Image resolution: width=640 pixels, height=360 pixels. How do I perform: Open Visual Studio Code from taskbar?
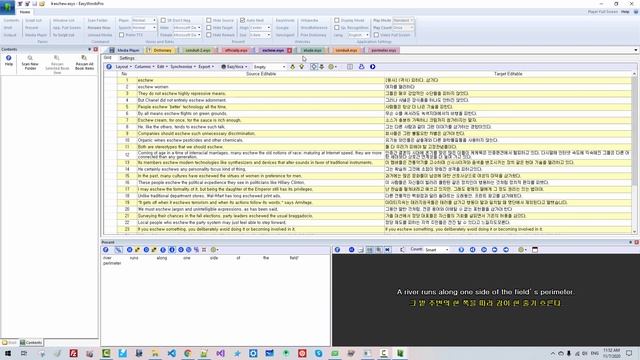(171, 353)
